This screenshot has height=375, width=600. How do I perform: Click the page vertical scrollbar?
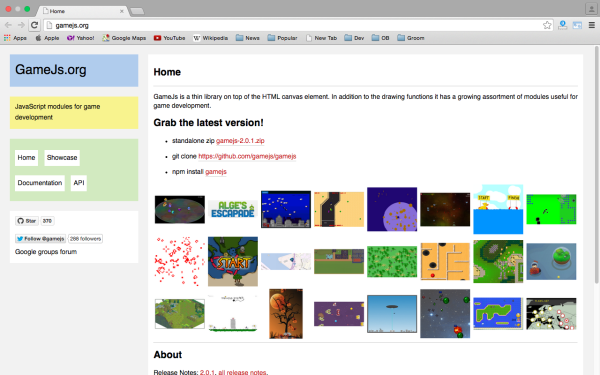(597, 165)
